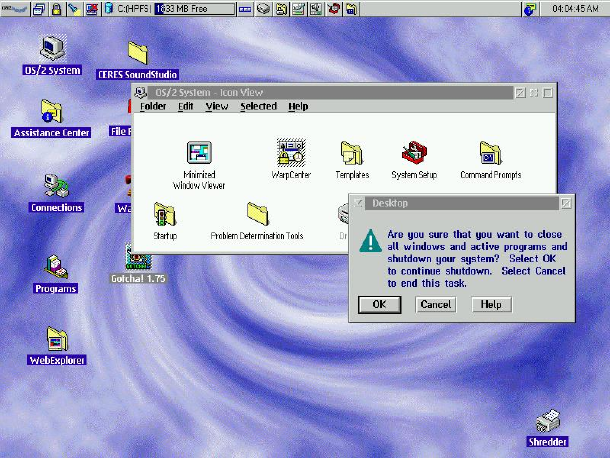Click the red telephone tray icon
The width and height of the screenshot is (610, 458).
[x=333, y=9]
